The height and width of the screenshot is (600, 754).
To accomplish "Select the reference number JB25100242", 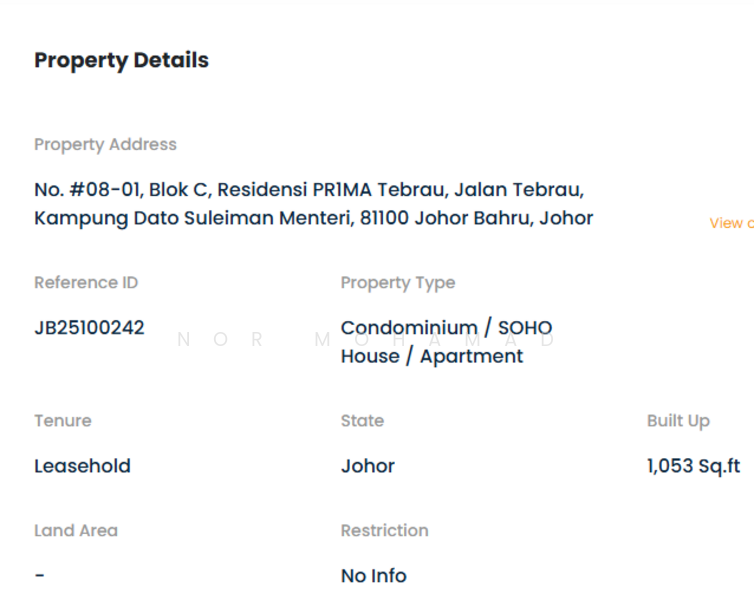I will click(x=89, y=327).
